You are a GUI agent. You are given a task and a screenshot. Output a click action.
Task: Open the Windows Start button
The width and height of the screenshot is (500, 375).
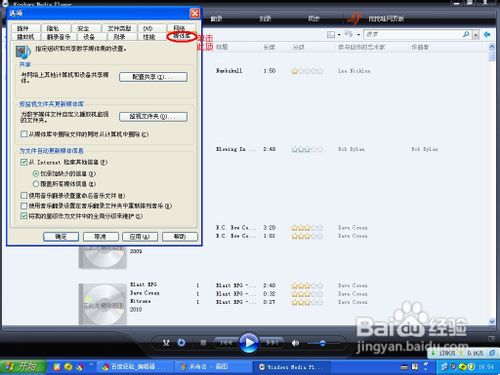(x=22, y=367)
